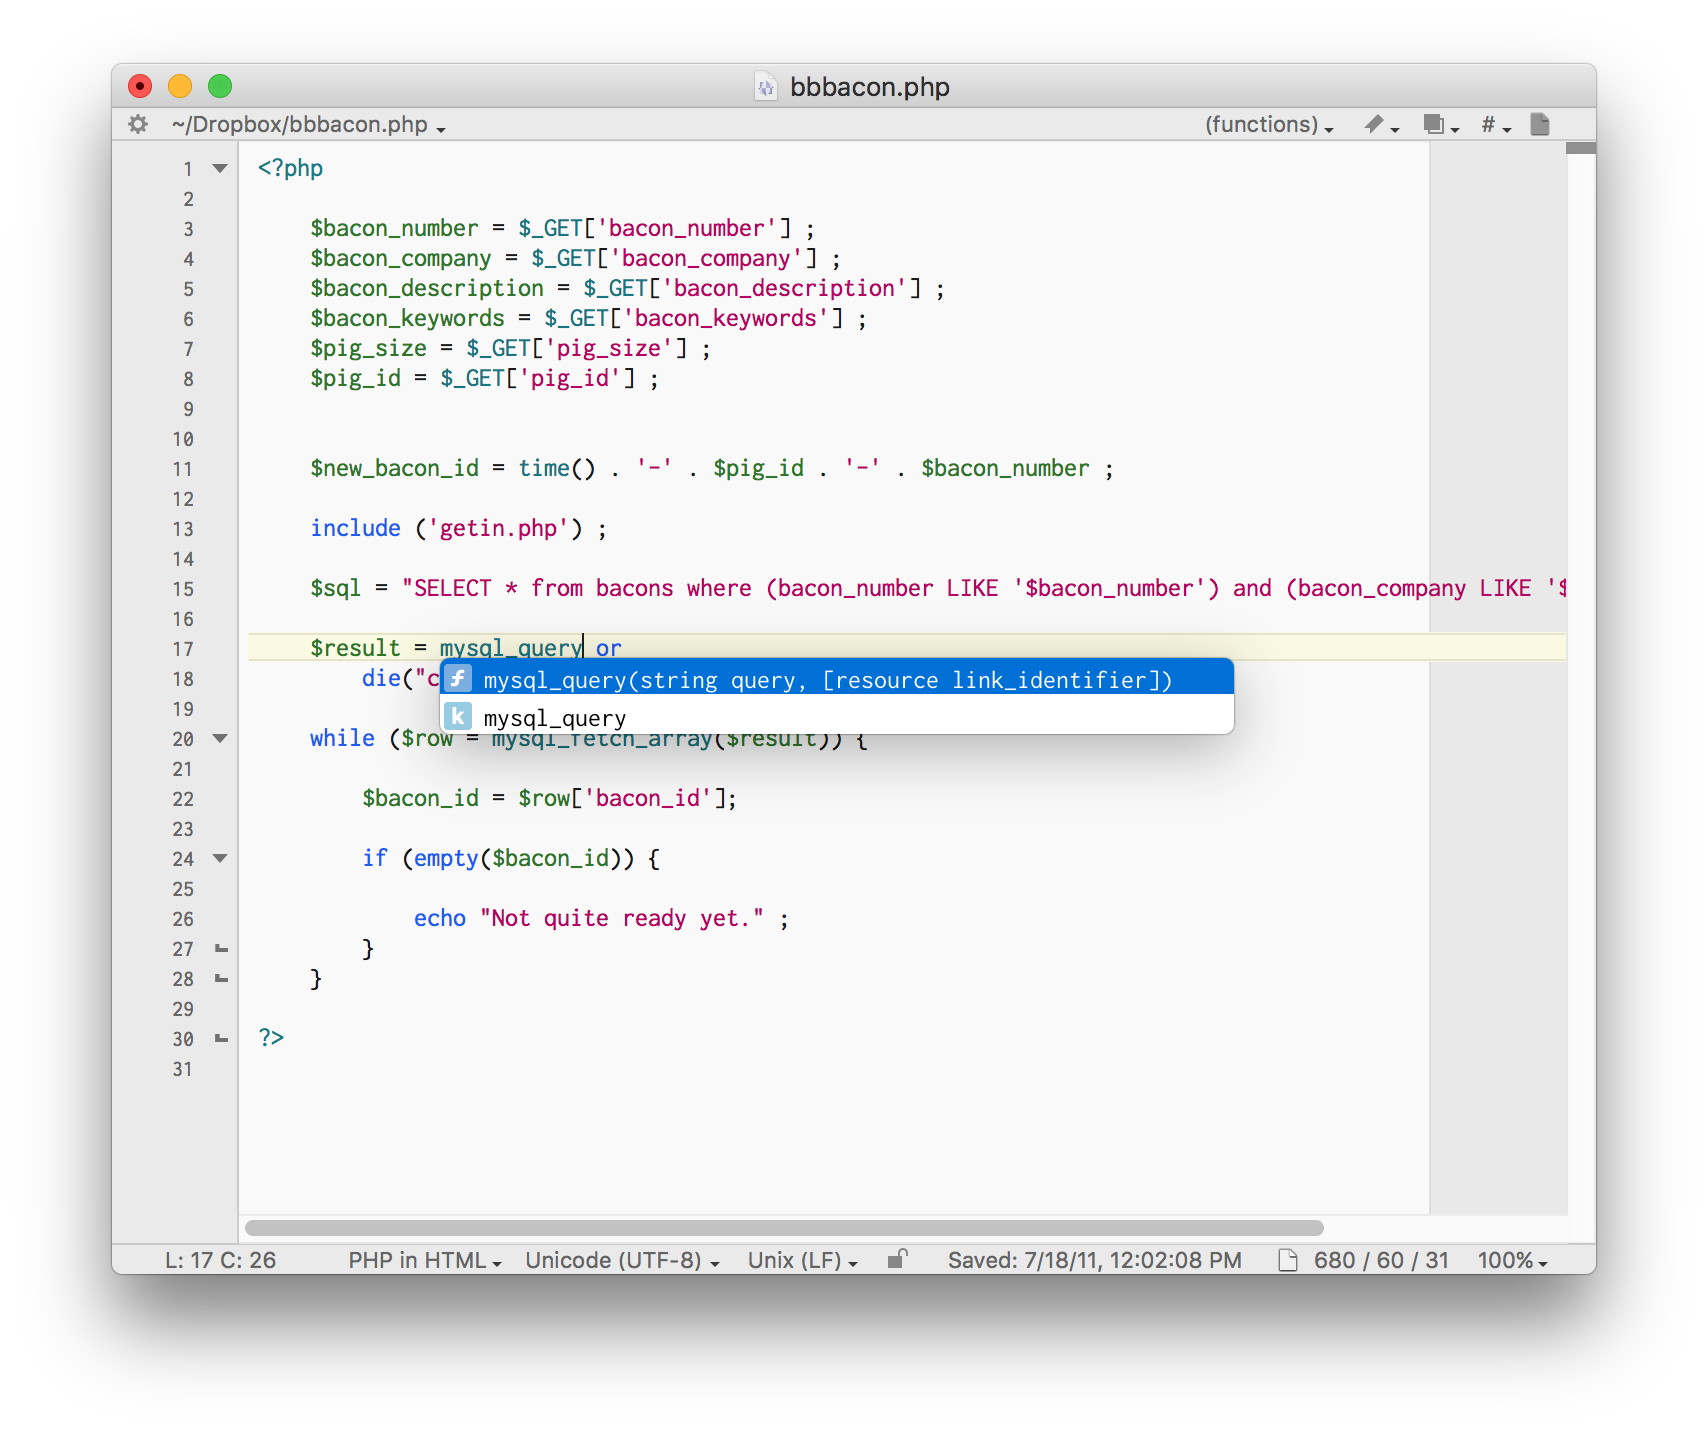Click the echo keyword on line 26
The height and width of the screenshot is (1434, 1708).
click(x=440, y=918)
